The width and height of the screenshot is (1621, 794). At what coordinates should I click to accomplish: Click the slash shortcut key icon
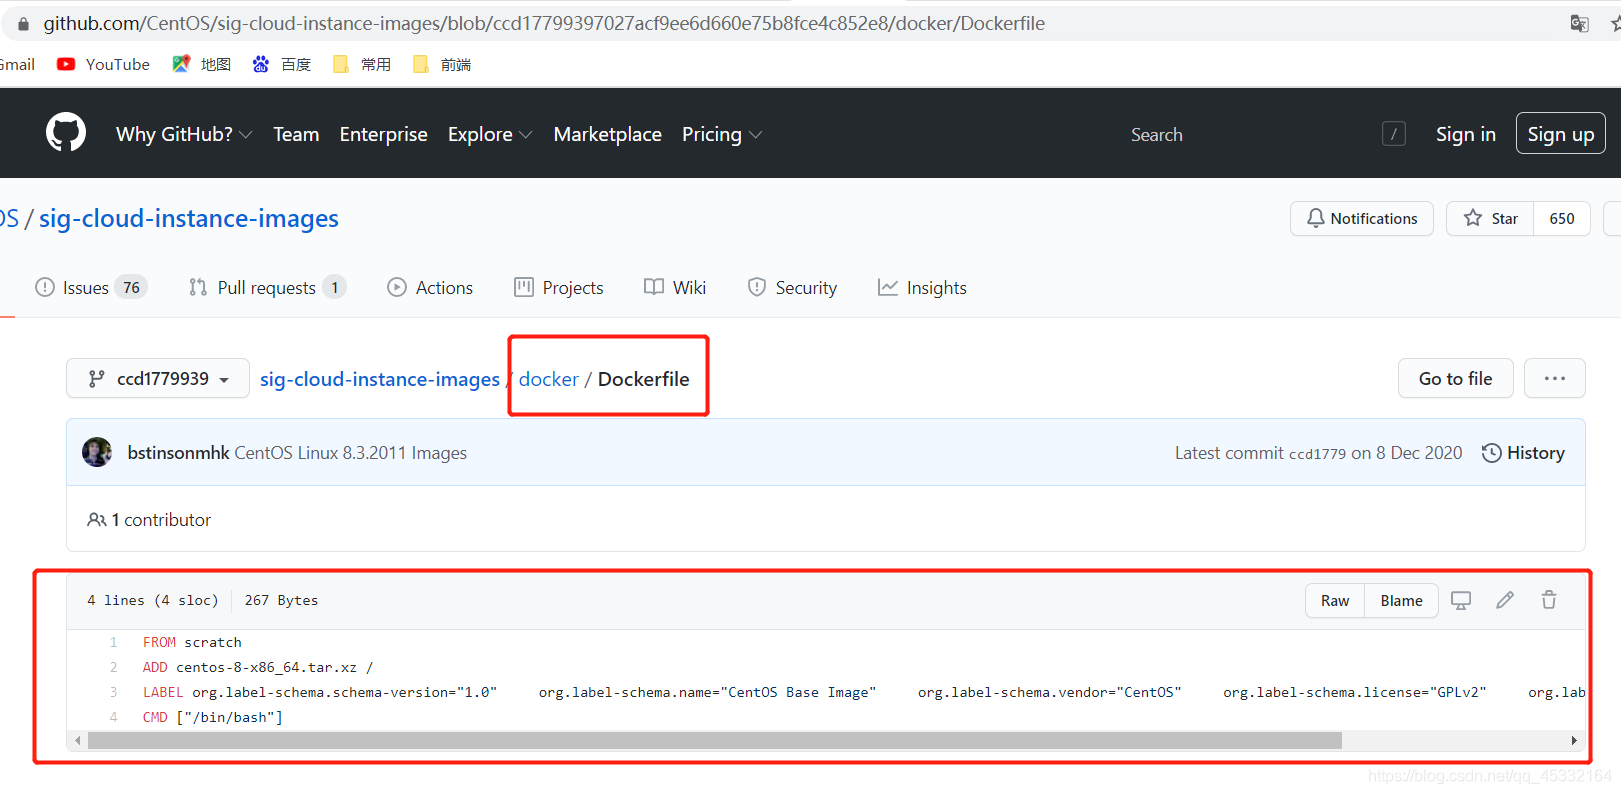[1394, 134]
